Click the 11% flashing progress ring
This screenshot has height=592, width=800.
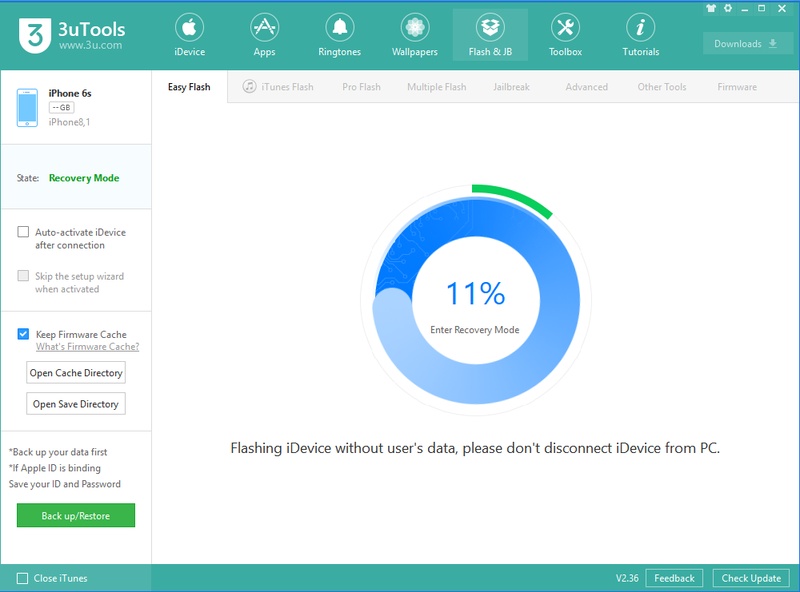pos(476,300)
